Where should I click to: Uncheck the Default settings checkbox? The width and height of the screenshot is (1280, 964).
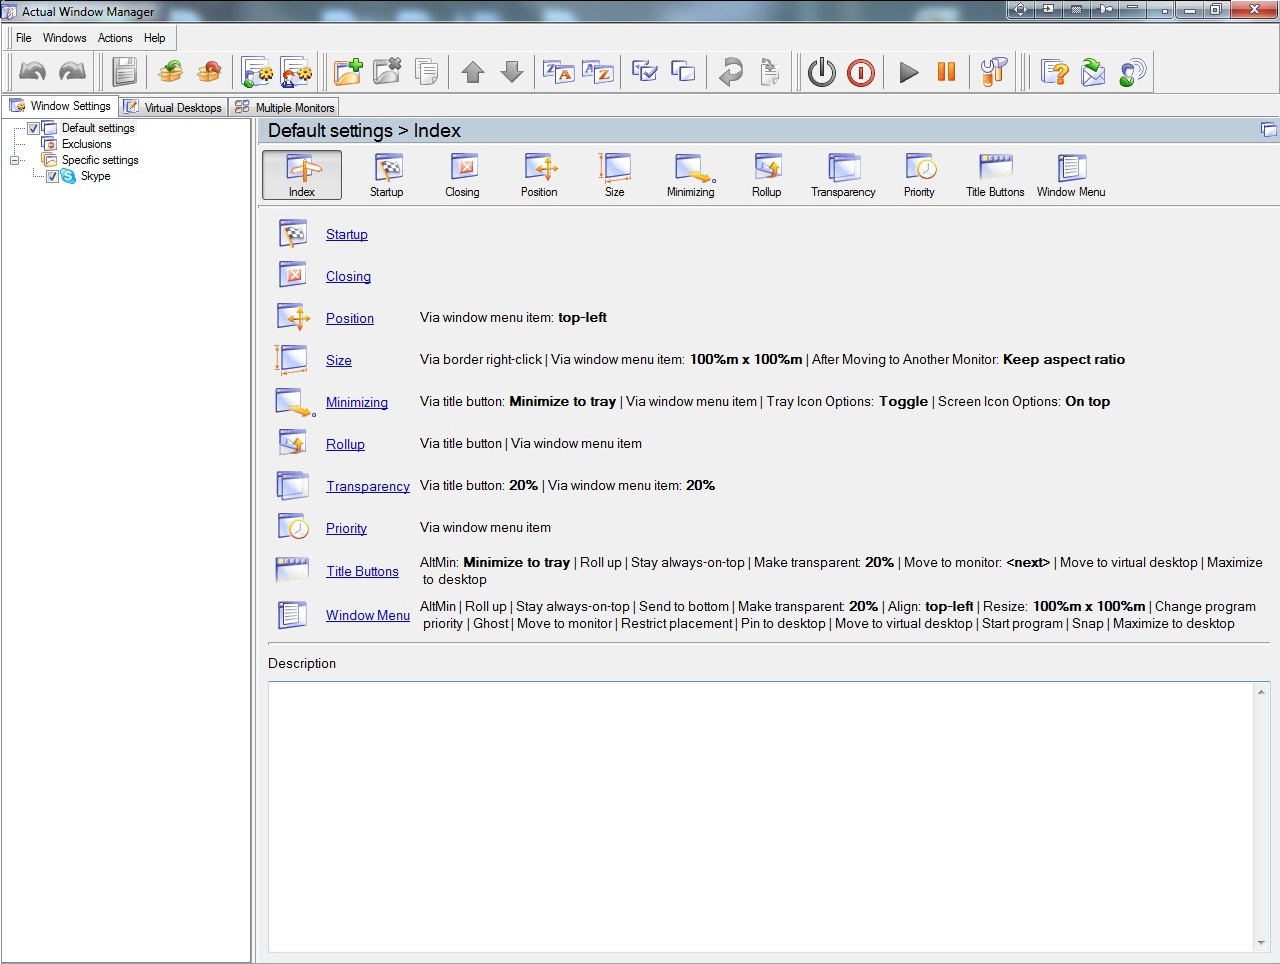click(34, 128)
